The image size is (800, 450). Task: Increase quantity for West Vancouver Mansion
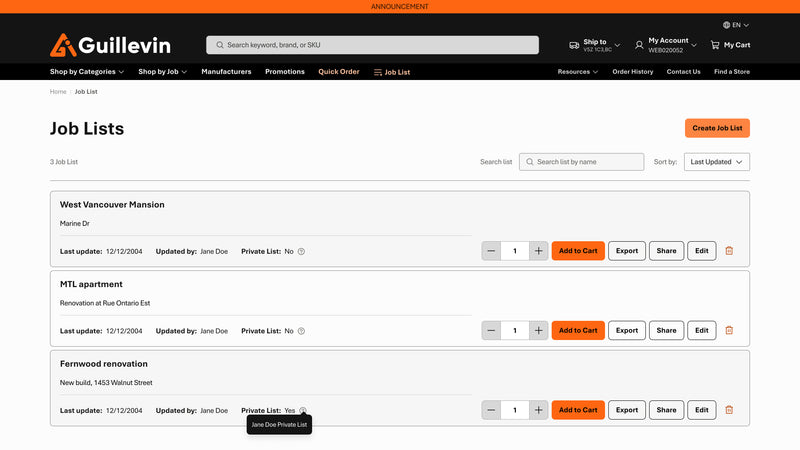pyautogui.click(x=538, y=251)
